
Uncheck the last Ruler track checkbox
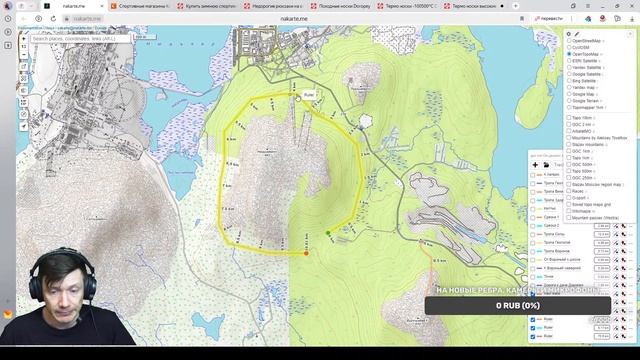[x=533, y=336]
